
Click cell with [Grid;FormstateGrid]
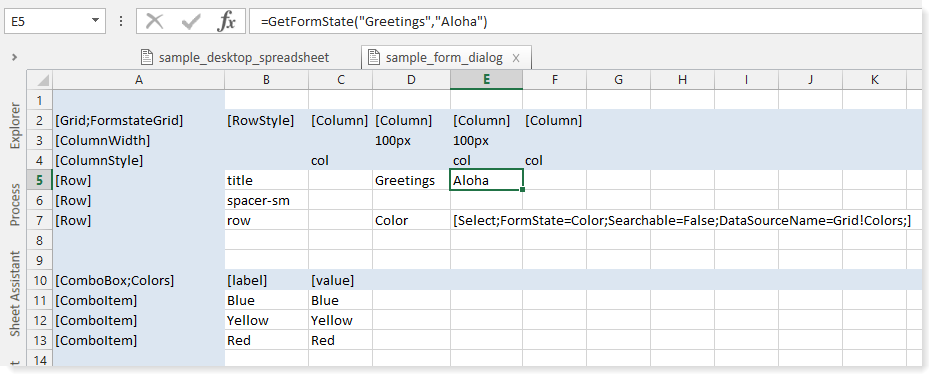click(x=139, y=121)
